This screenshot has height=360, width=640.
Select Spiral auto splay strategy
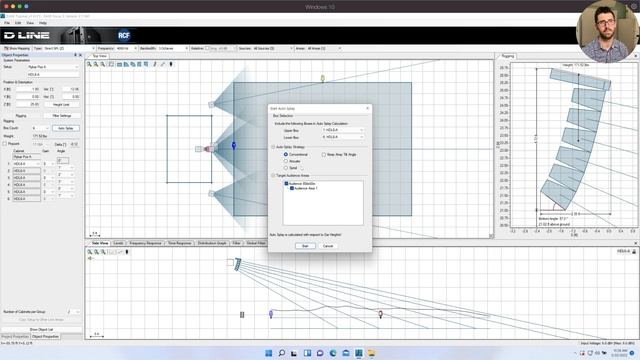286,168
